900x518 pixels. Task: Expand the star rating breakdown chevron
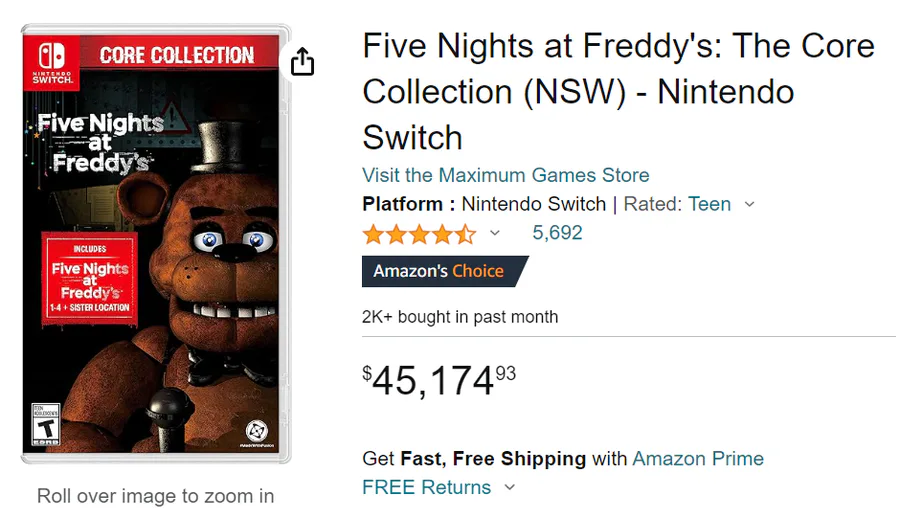[x=494, y=234]
